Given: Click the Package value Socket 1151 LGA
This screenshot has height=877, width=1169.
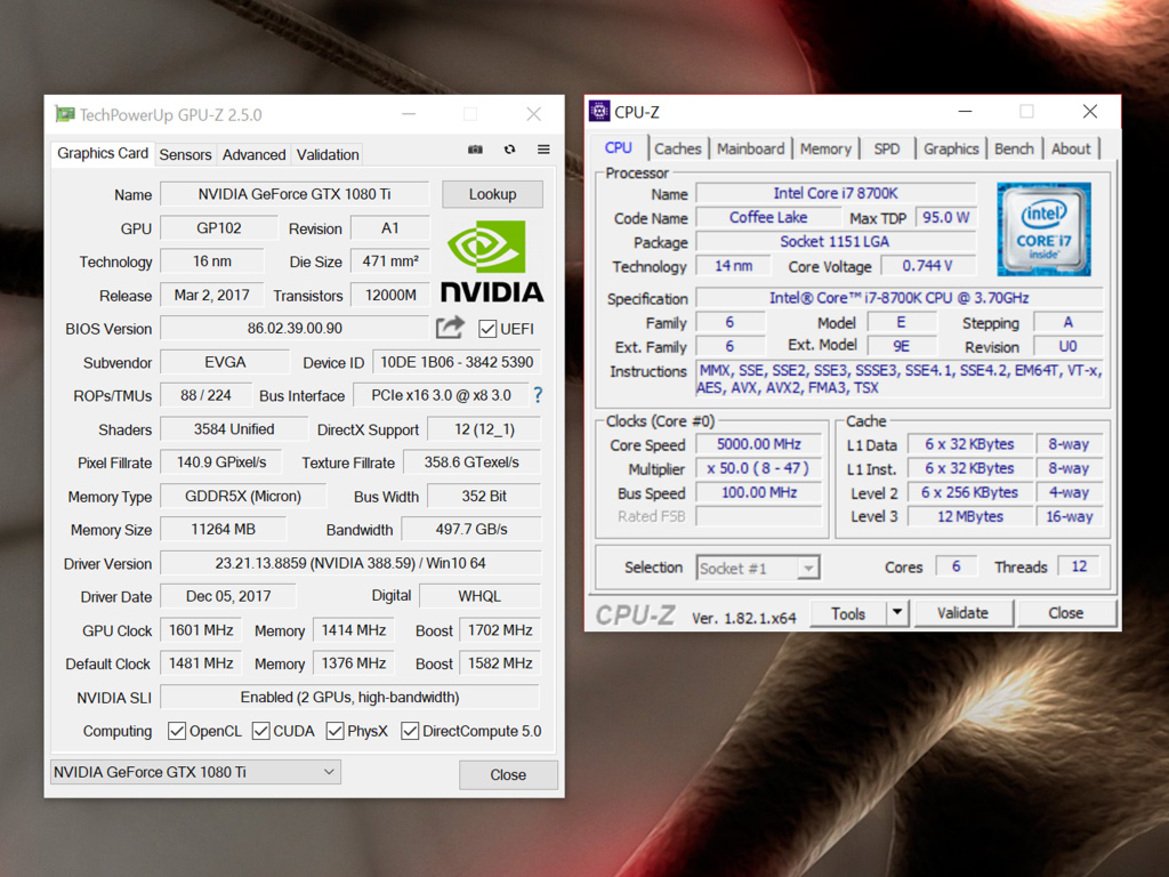Looking at the screenshot, I should point(836,242).
